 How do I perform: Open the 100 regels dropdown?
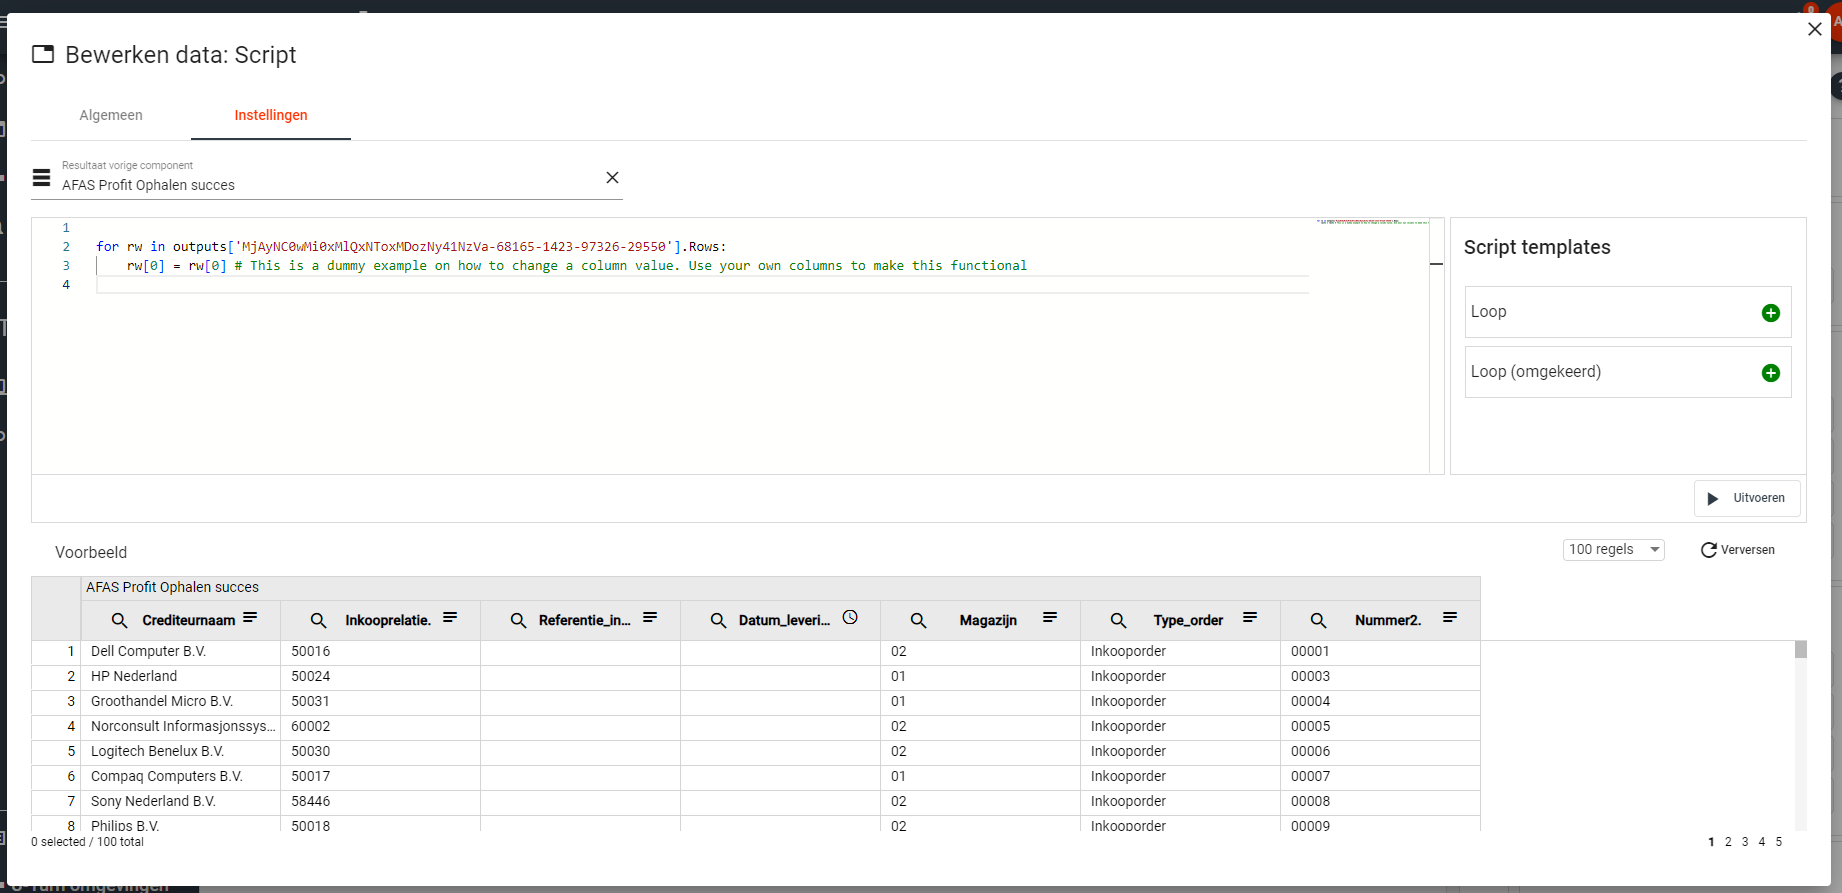coord(1613,550)
